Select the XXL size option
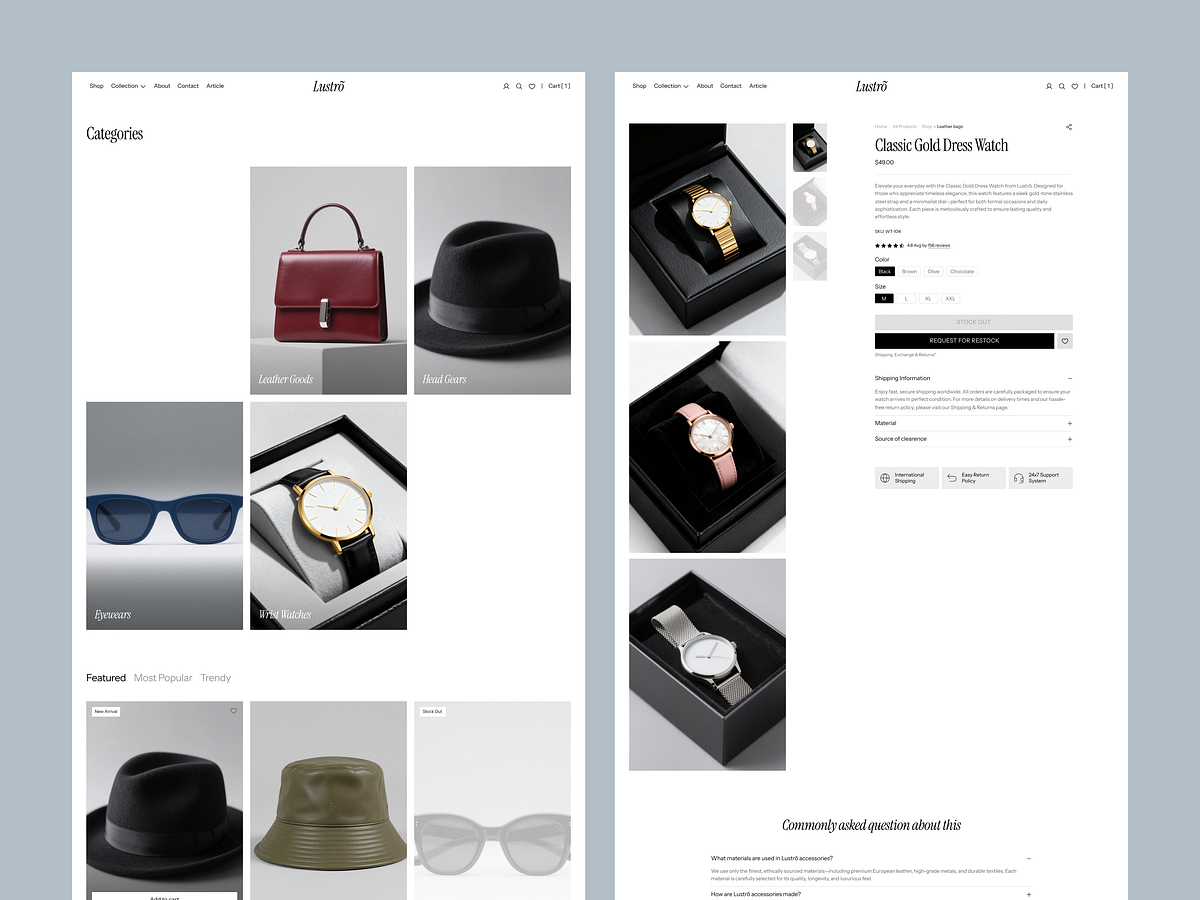The height and width of the screenshot is (900, 1200). [950, 298]
